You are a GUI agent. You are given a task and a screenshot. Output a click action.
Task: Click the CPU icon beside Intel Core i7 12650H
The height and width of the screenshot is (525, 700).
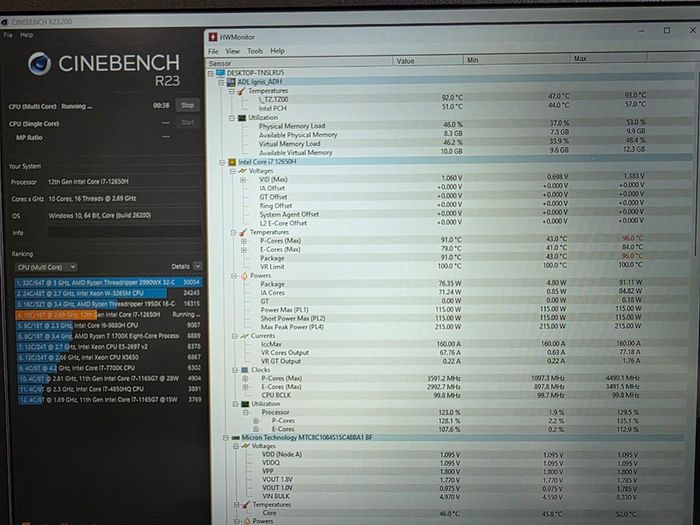coord(232,162)
